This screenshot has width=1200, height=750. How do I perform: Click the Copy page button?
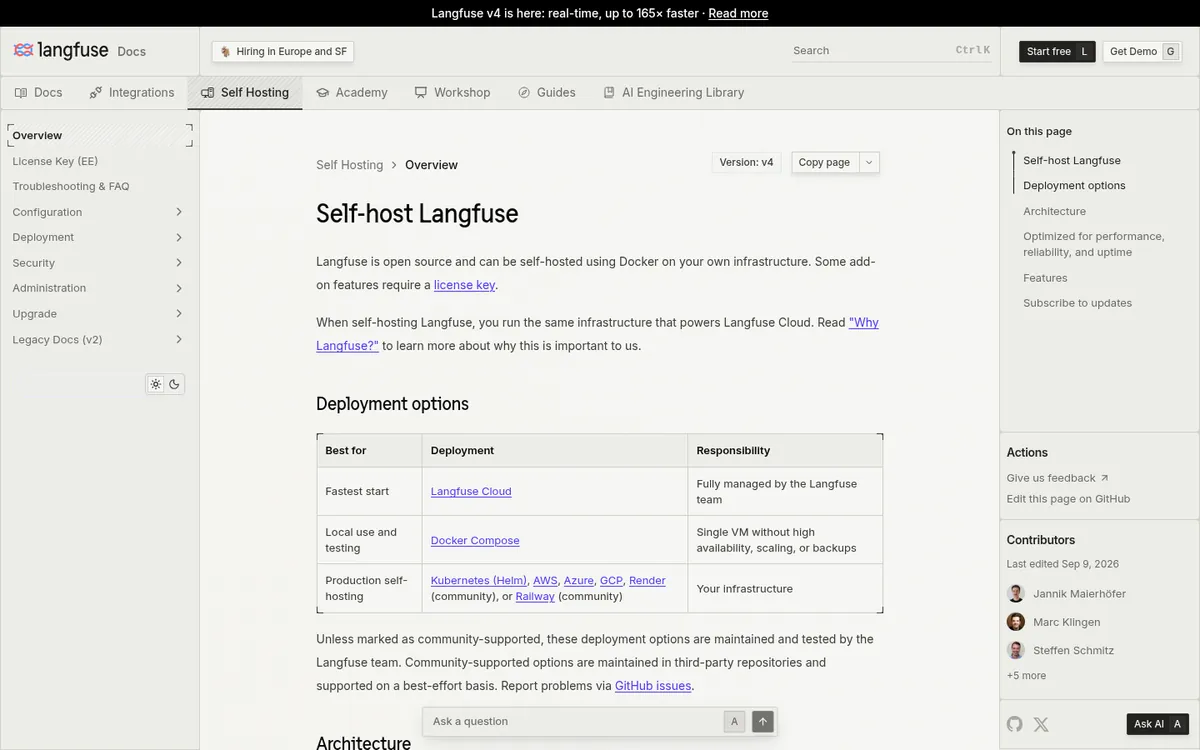(825, 162)
